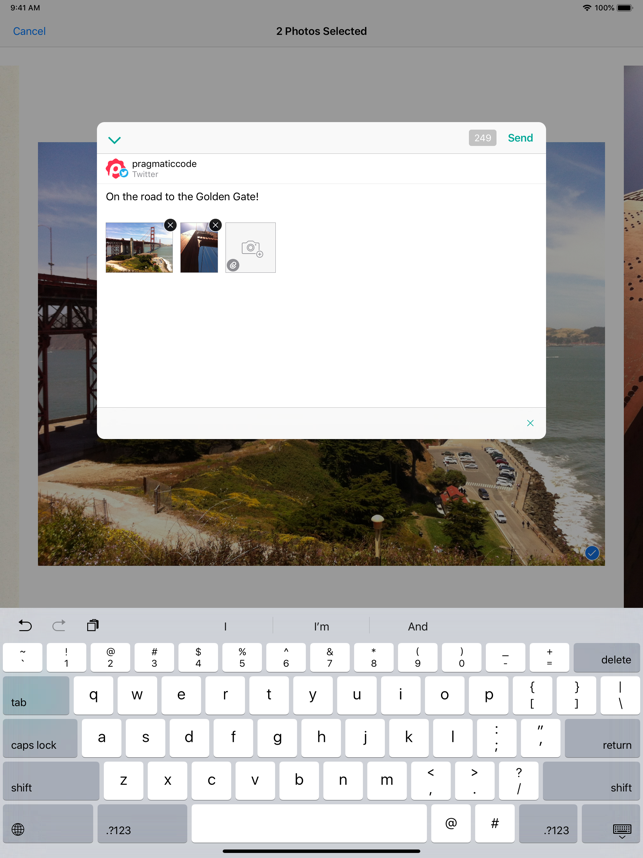
Task: Select the pragmaticcode Twitter account avatar
Action: pos(116,169)
